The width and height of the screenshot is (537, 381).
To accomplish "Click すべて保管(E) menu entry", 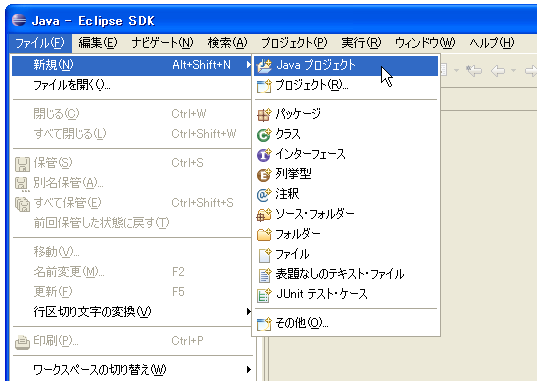I will tap(132, 203).
